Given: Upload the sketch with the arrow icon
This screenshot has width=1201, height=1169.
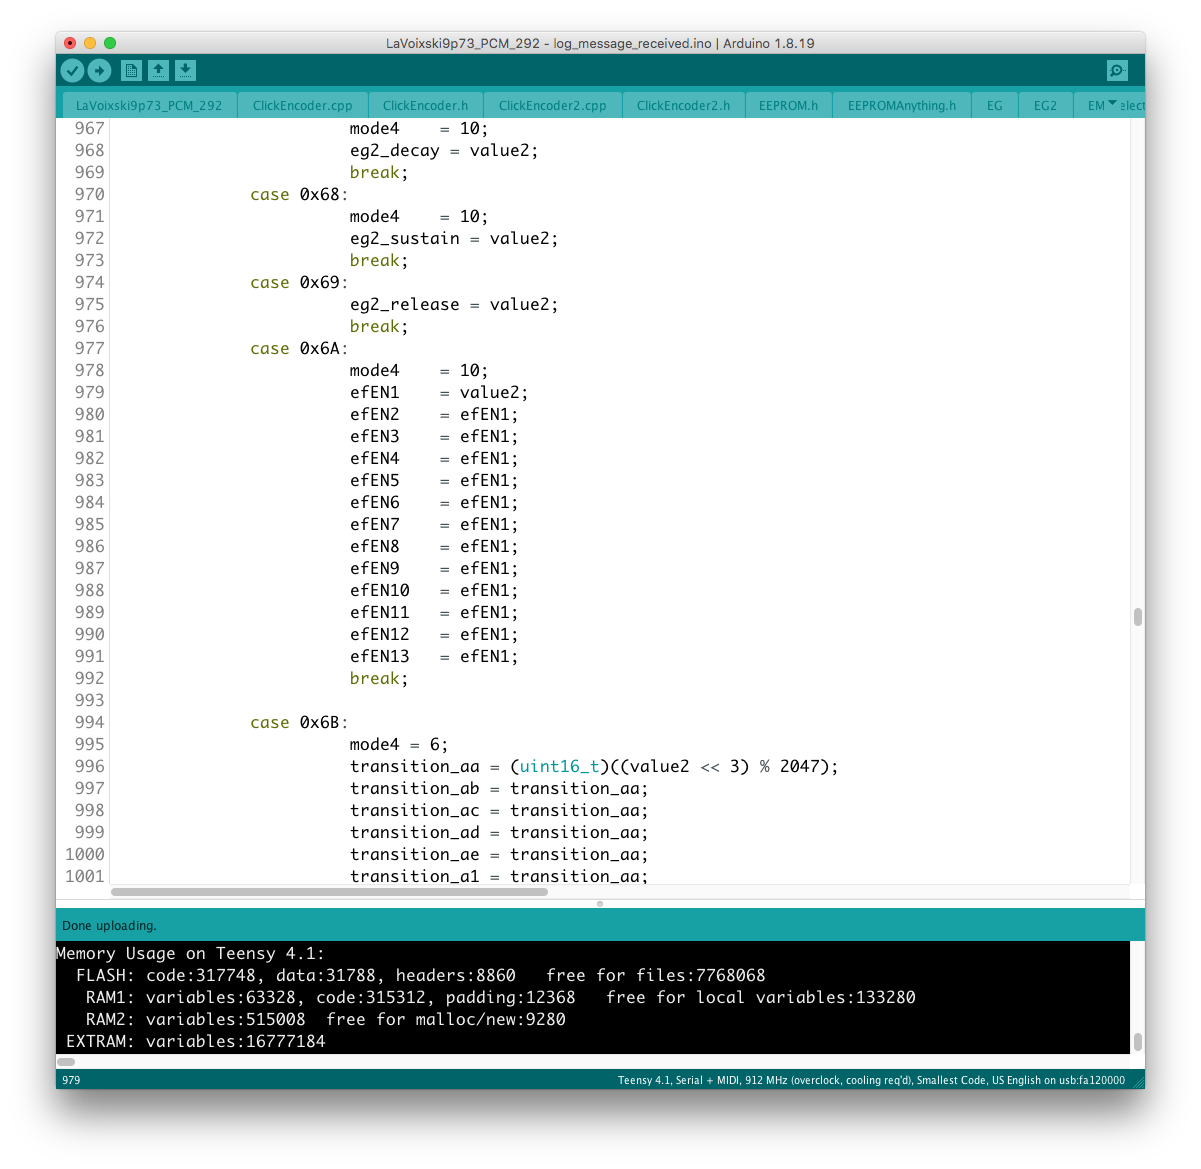Looking at the screenshot, I should coord(99,70).
